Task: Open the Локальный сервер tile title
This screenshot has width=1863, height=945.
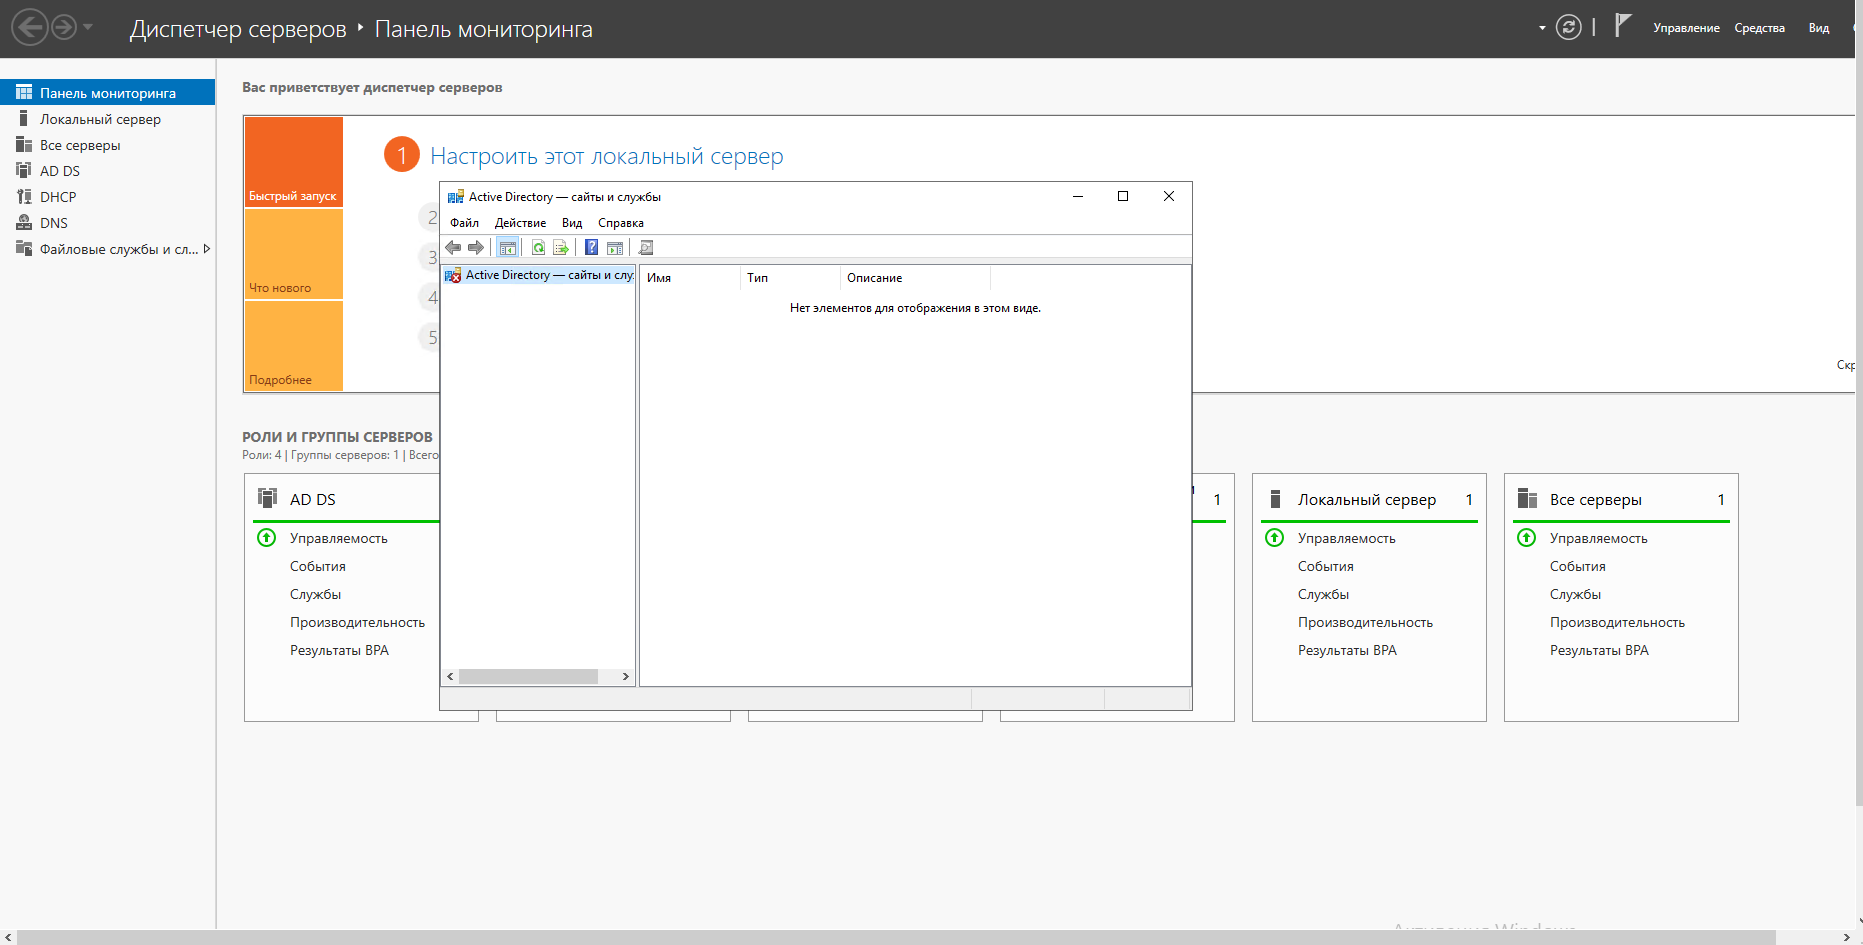Action: coord(1367,499)
